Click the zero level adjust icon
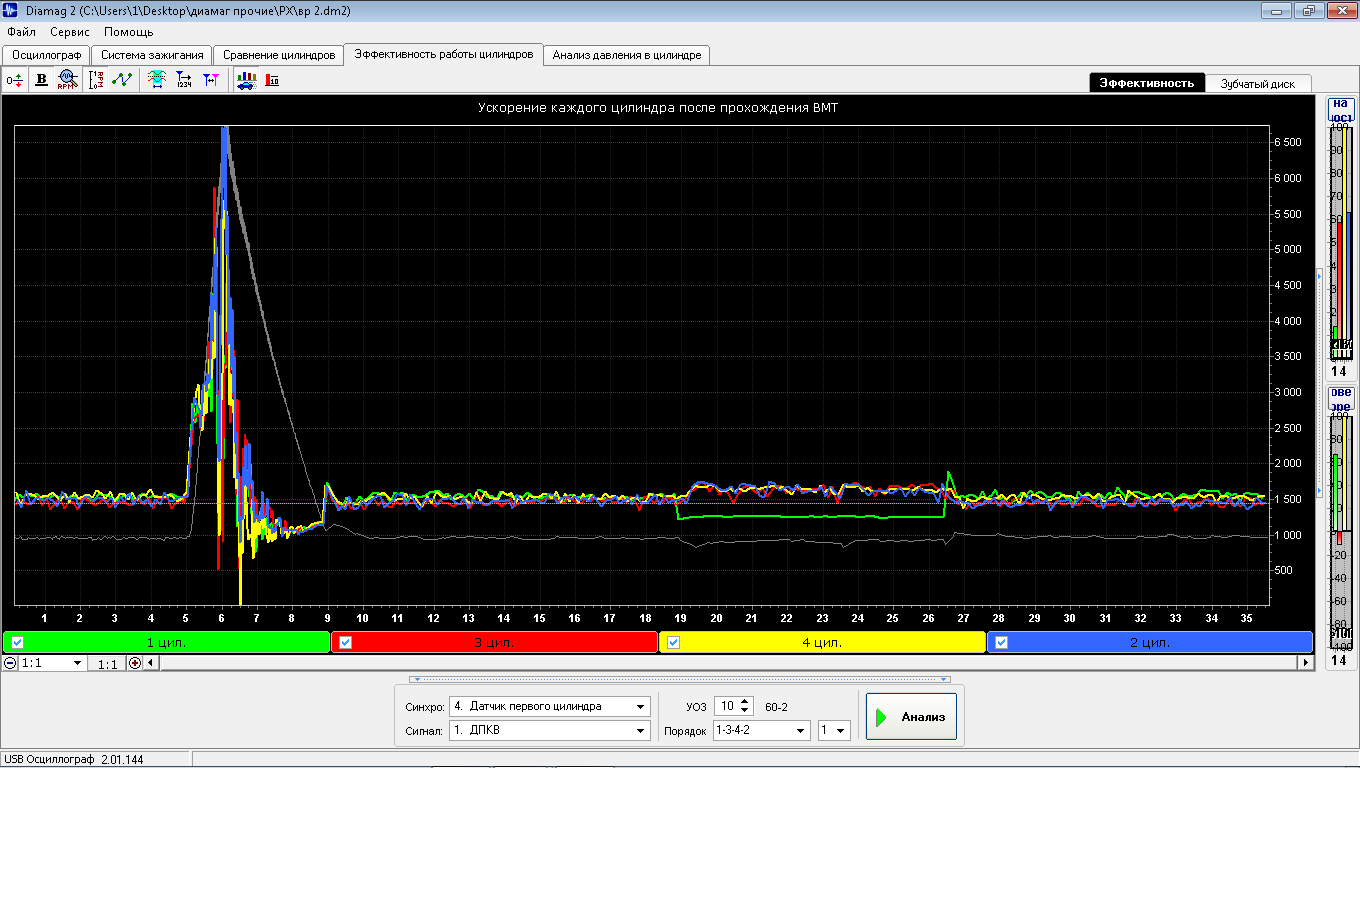1360x900 pixels. point(15,80)
